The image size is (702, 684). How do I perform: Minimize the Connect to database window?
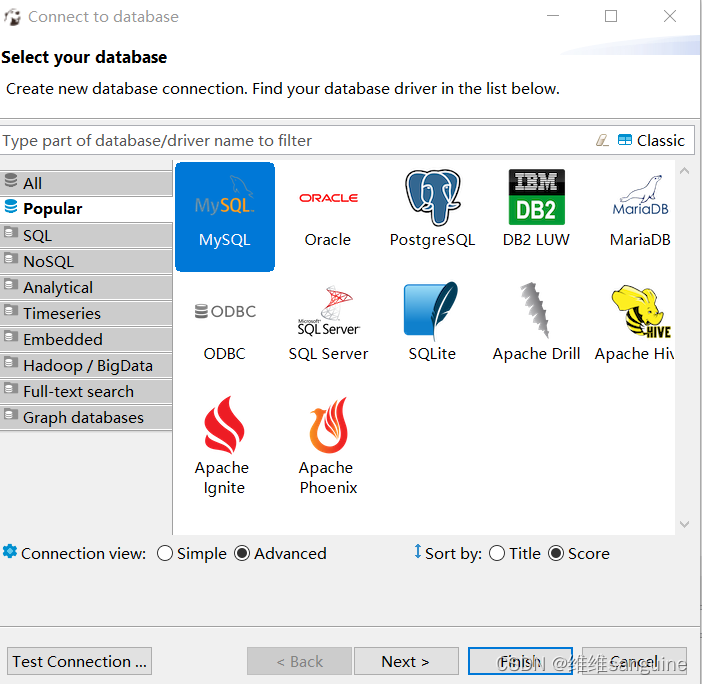(x=553, y=16)
